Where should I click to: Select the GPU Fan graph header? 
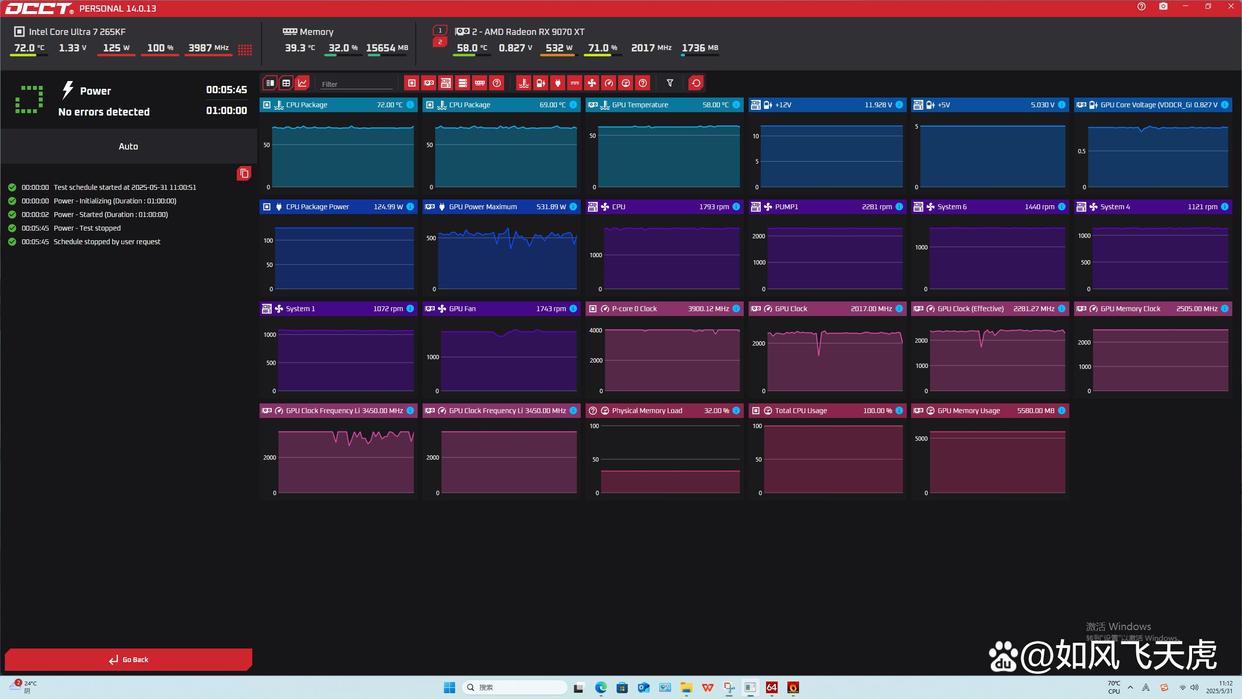point(501,309)
